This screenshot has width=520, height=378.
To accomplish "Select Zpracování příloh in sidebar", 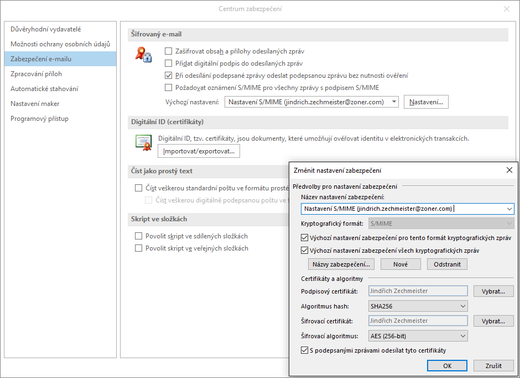I will pyautogui.click(x=36, y=74).
